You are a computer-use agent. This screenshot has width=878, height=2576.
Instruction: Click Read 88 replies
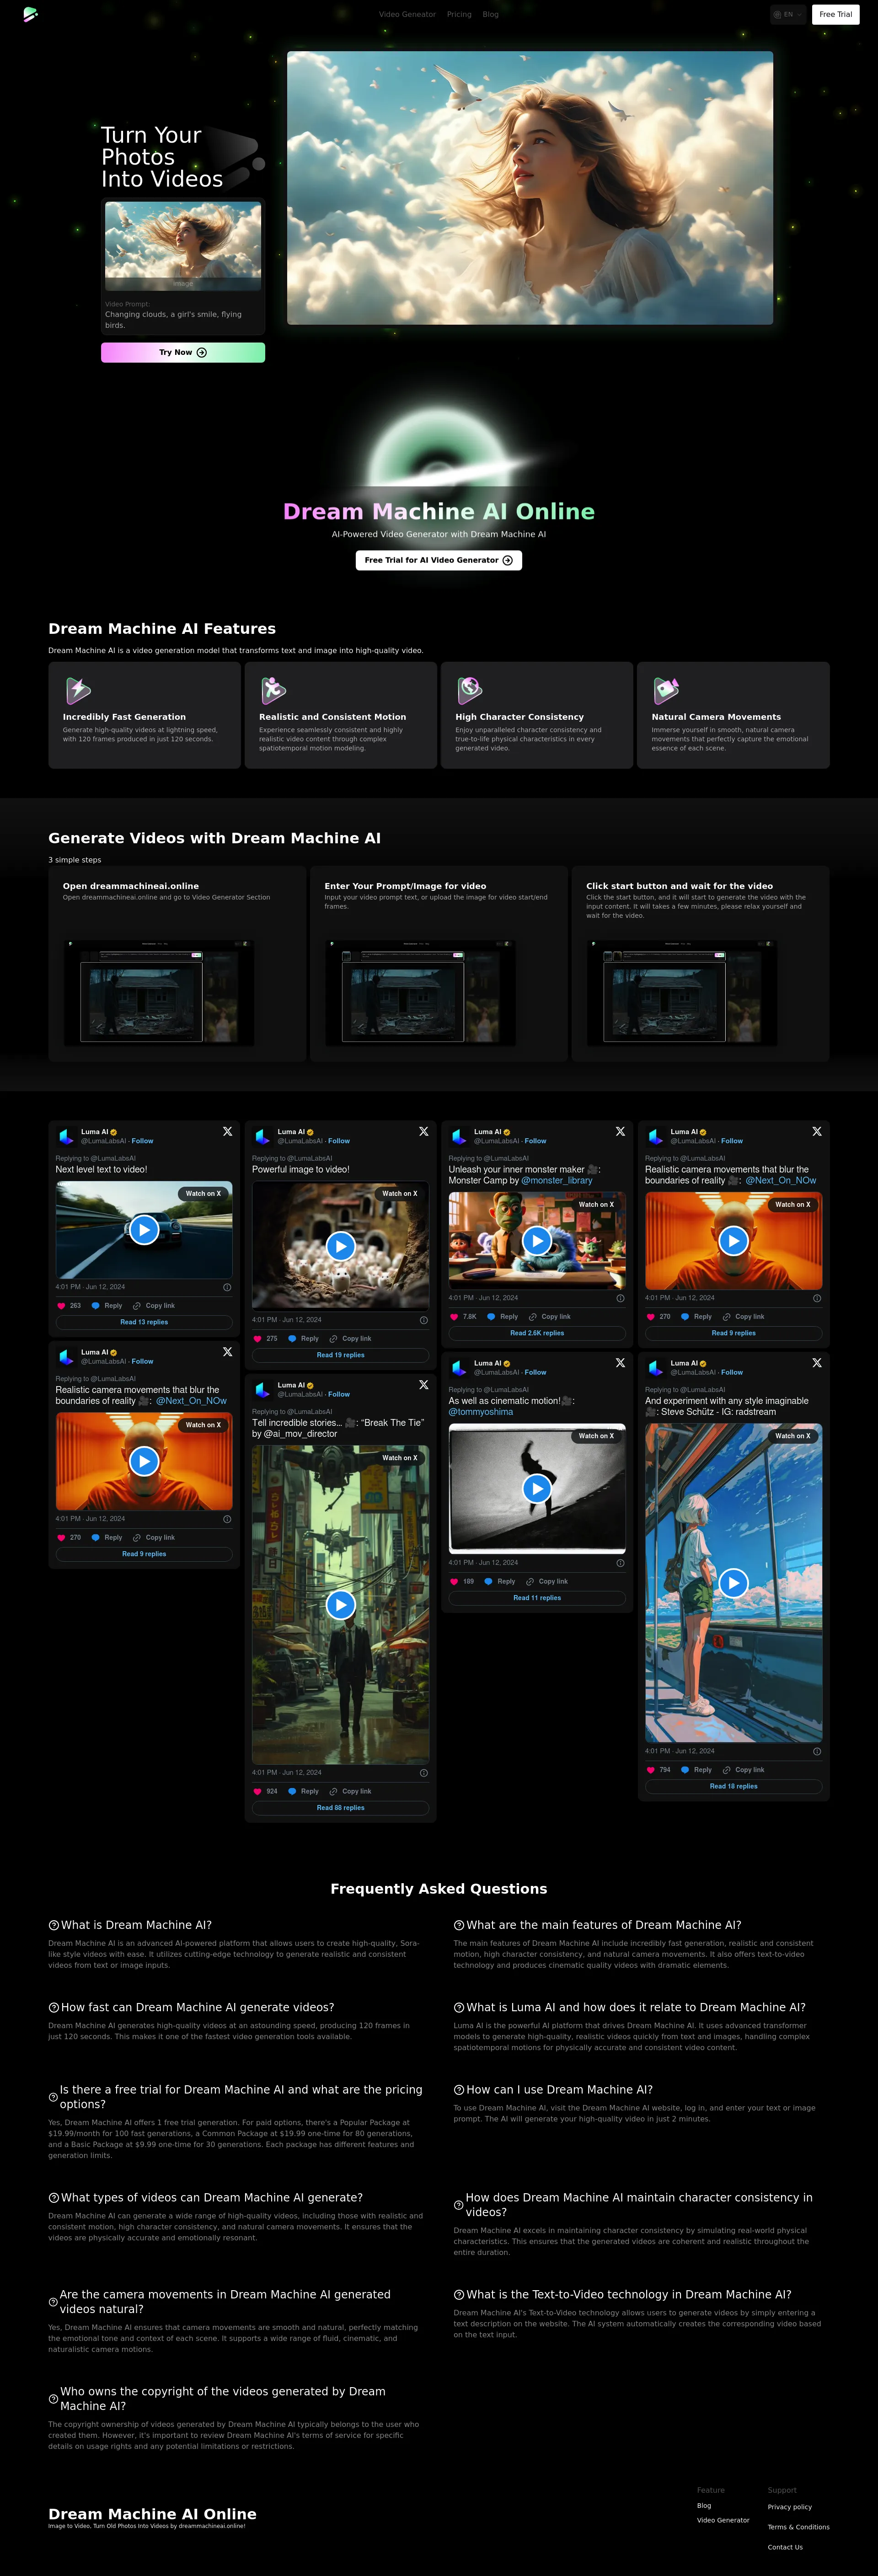pos(341,1808)
